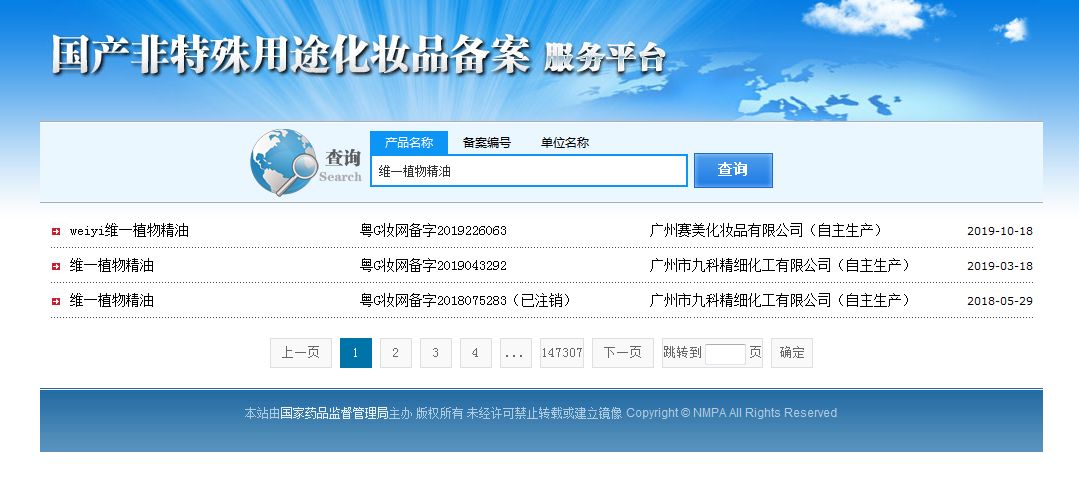Screen dimensions: 1079x496
Task: Switch to the 备案编号 tab
Action: pyautogui.click(x=486, y=143)
